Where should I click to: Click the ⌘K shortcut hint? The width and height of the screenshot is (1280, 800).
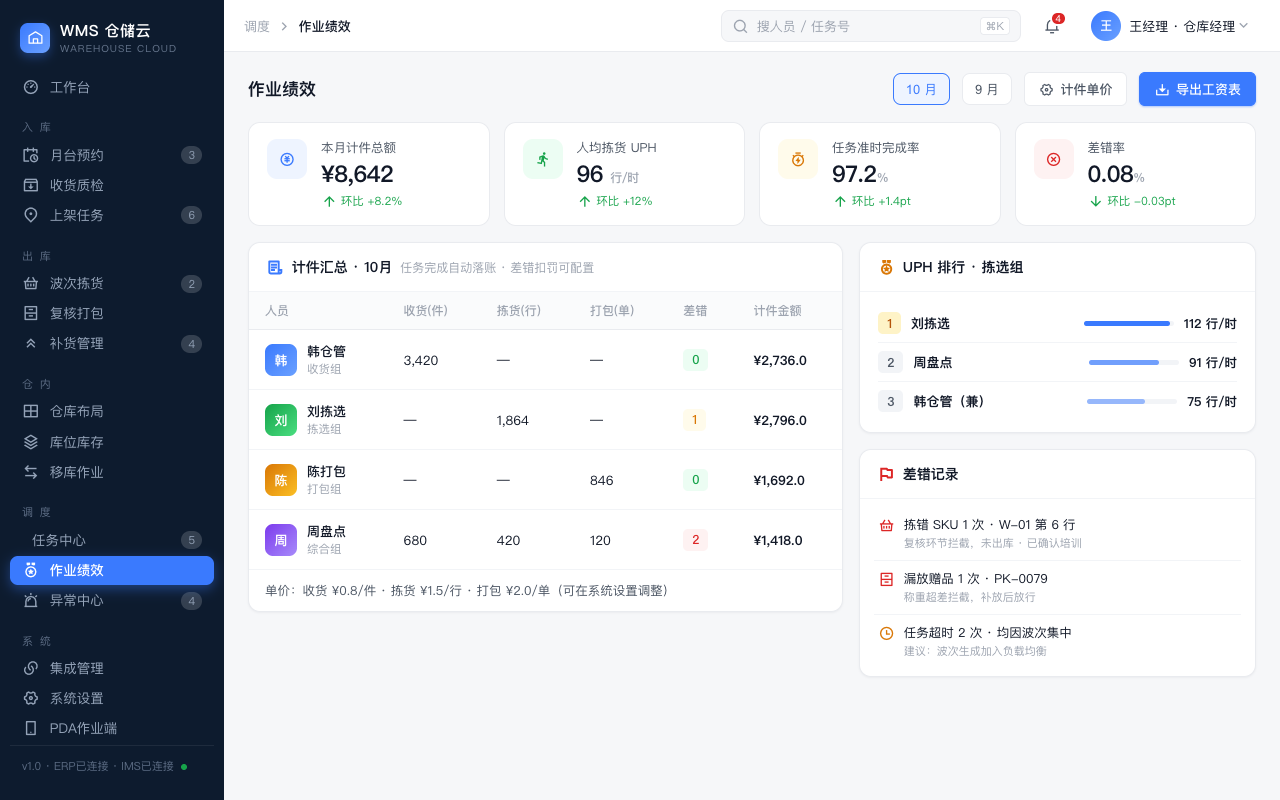(995, 26)
